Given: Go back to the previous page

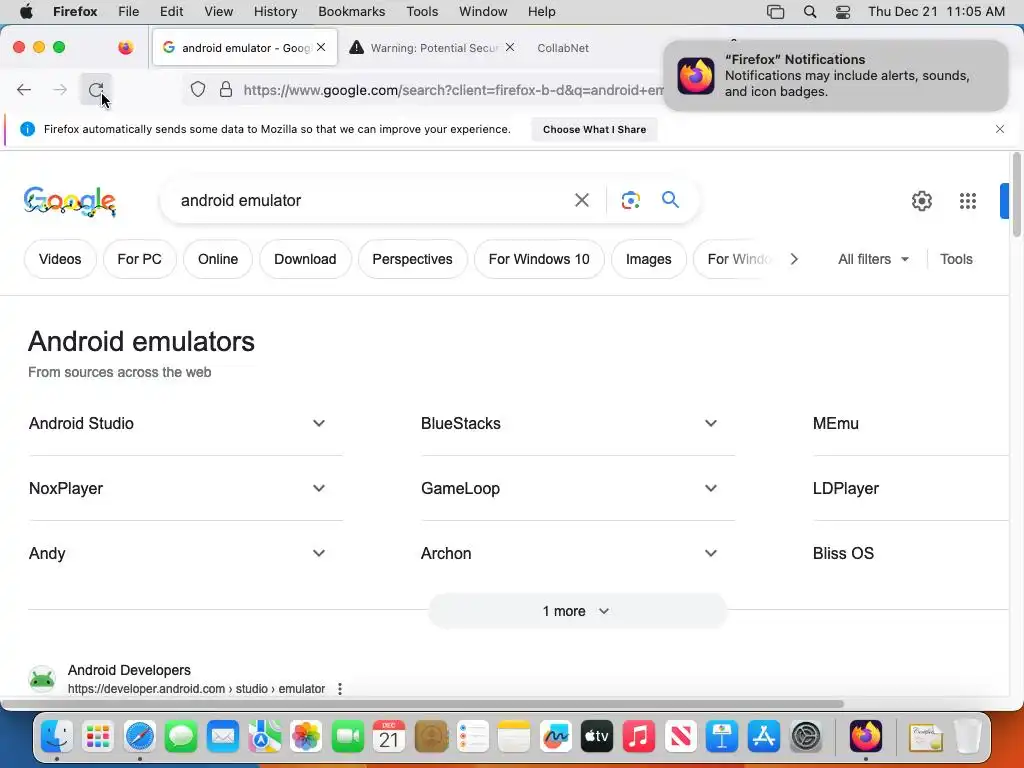Looking at the screenshot, I should [24, 89].
